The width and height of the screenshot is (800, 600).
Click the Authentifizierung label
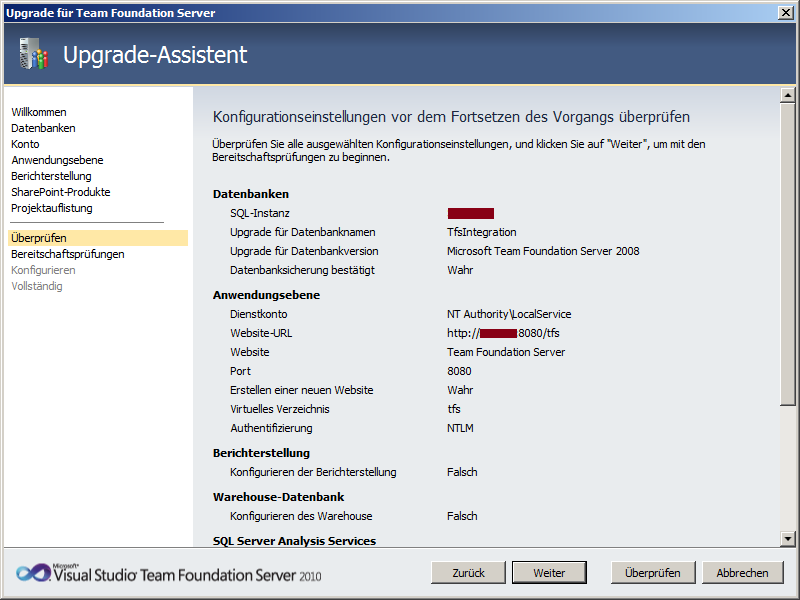click(x=271, y=428)
